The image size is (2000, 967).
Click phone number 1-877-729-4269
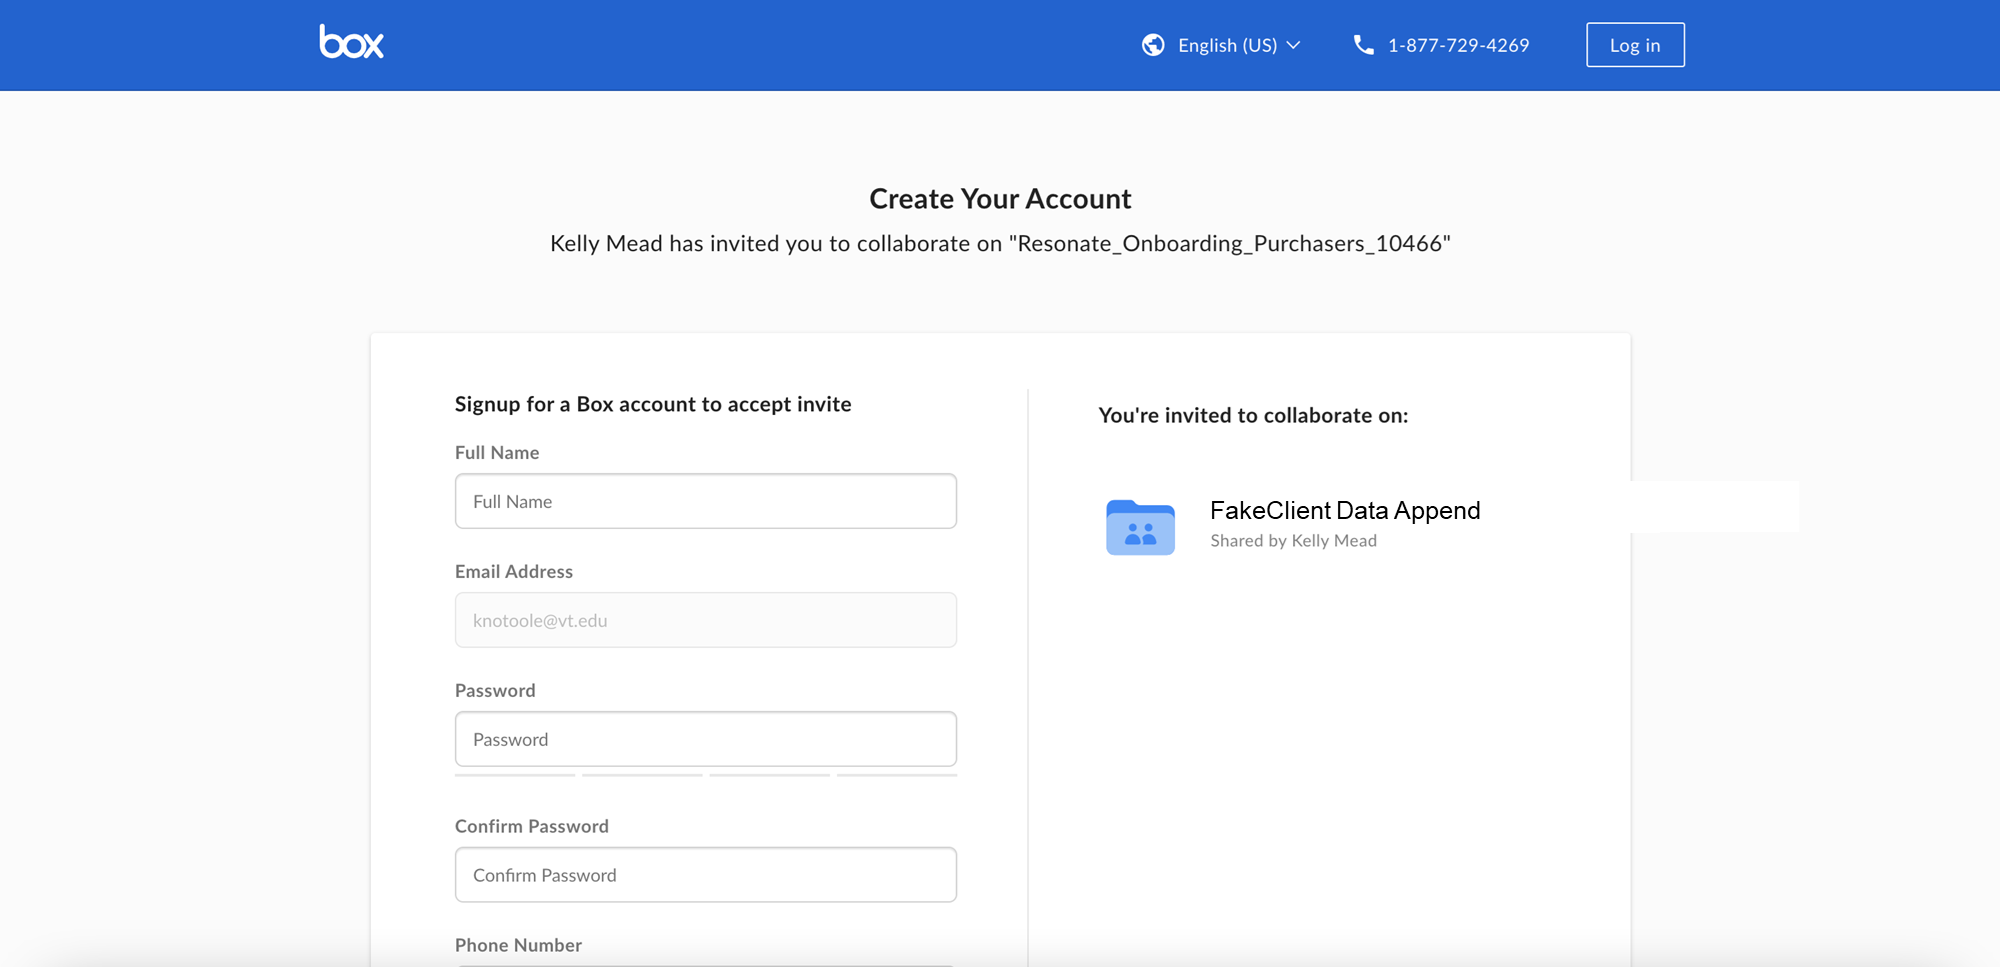coord(1458,45)
